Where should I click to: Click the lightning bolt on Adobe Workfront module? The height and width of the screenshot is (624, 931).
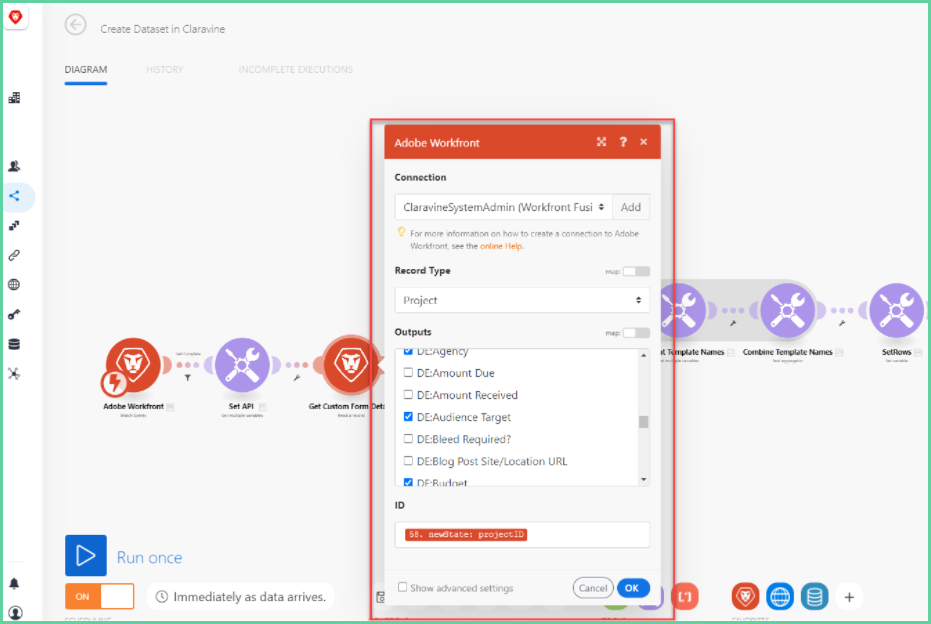click(114, 384)
